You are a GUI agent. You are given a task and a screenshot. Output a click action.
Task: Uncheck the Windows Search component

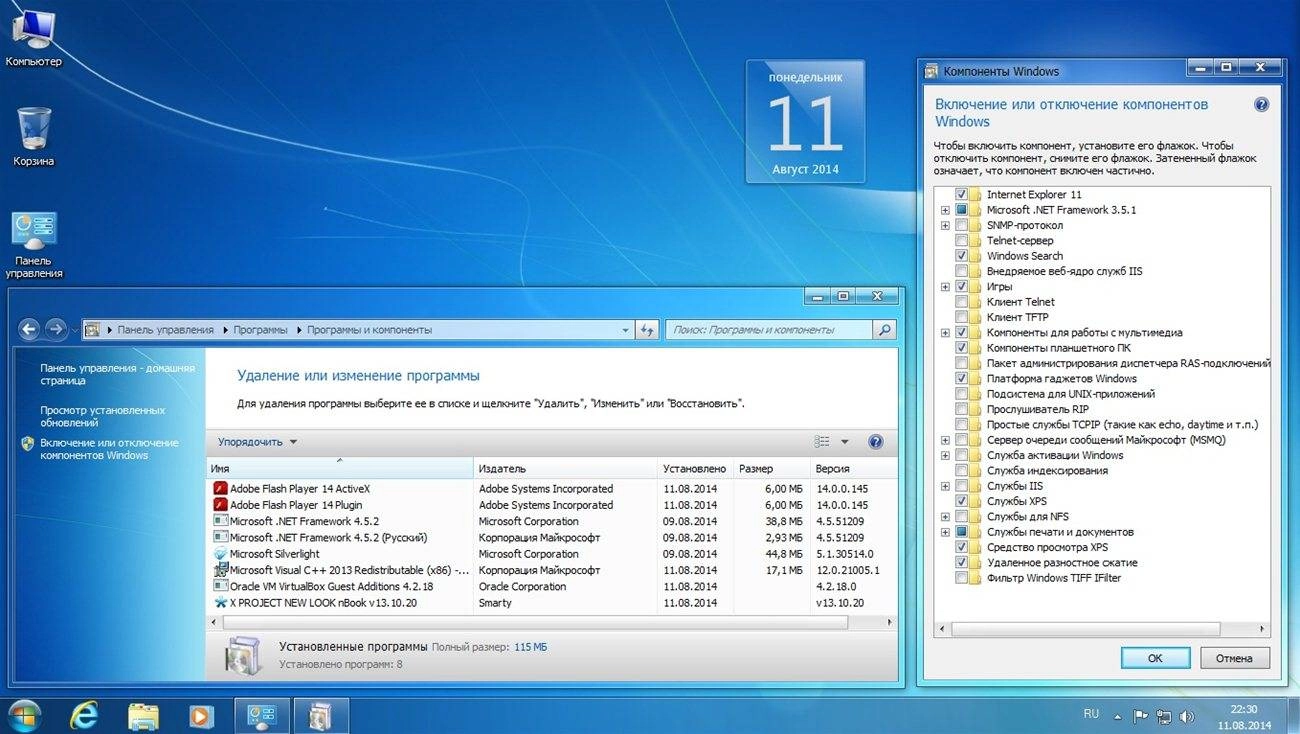[x=963, y=255]
